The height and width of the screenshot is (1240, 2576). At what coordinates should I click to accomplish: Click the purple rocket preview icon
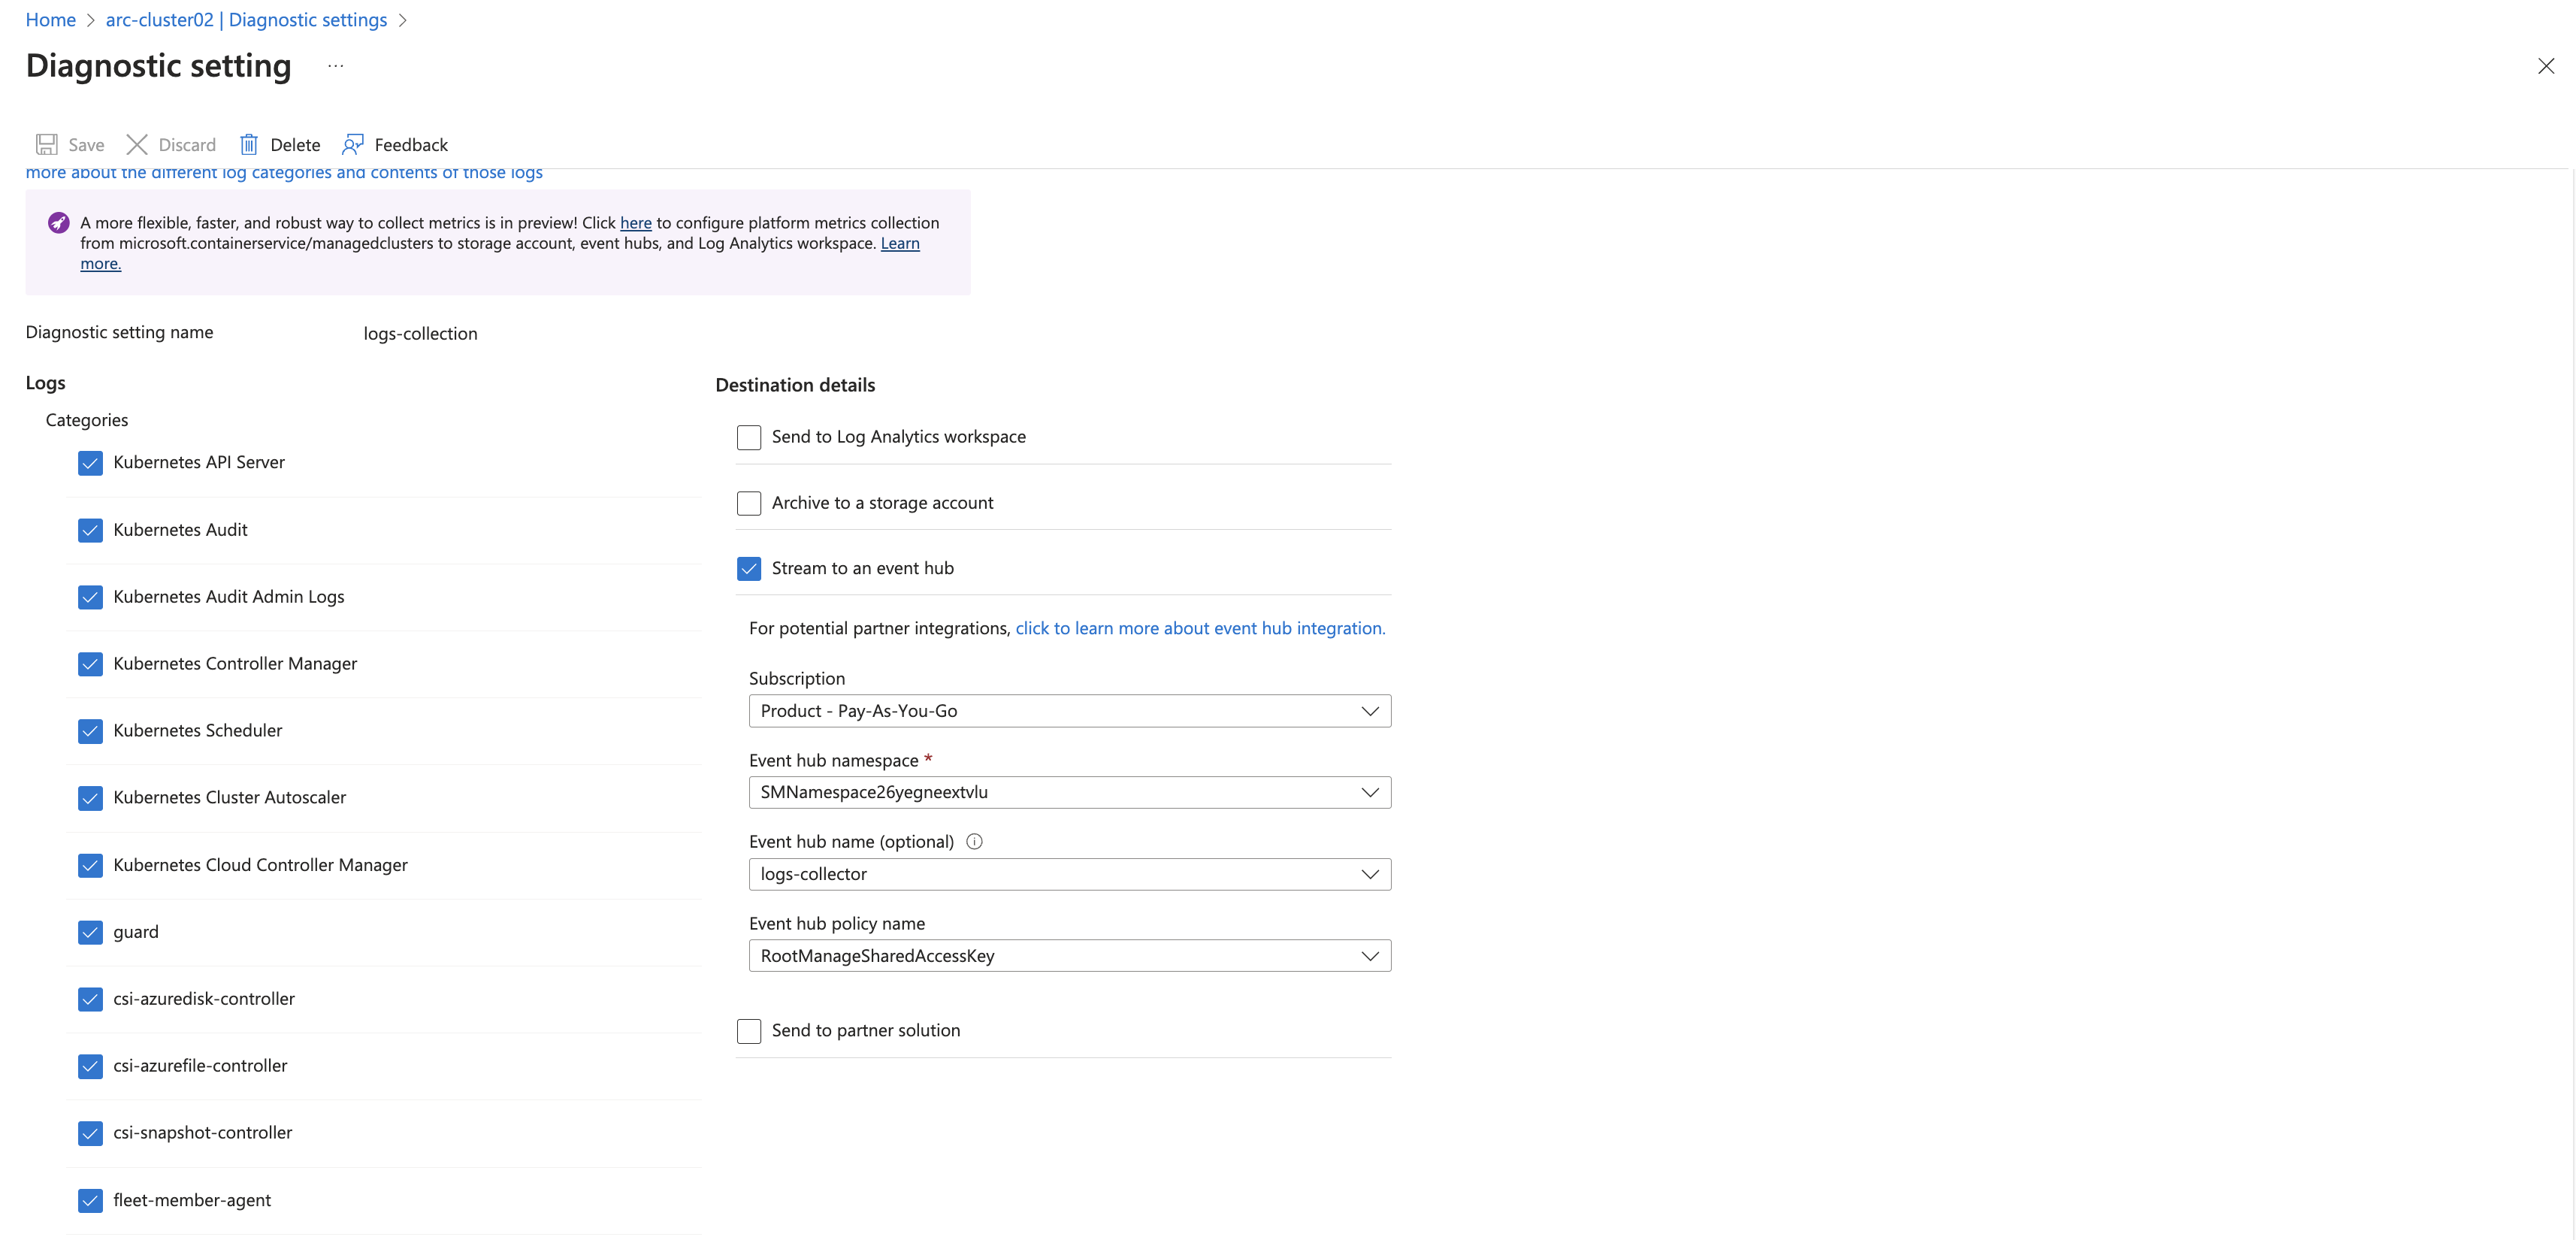point(58,222)
